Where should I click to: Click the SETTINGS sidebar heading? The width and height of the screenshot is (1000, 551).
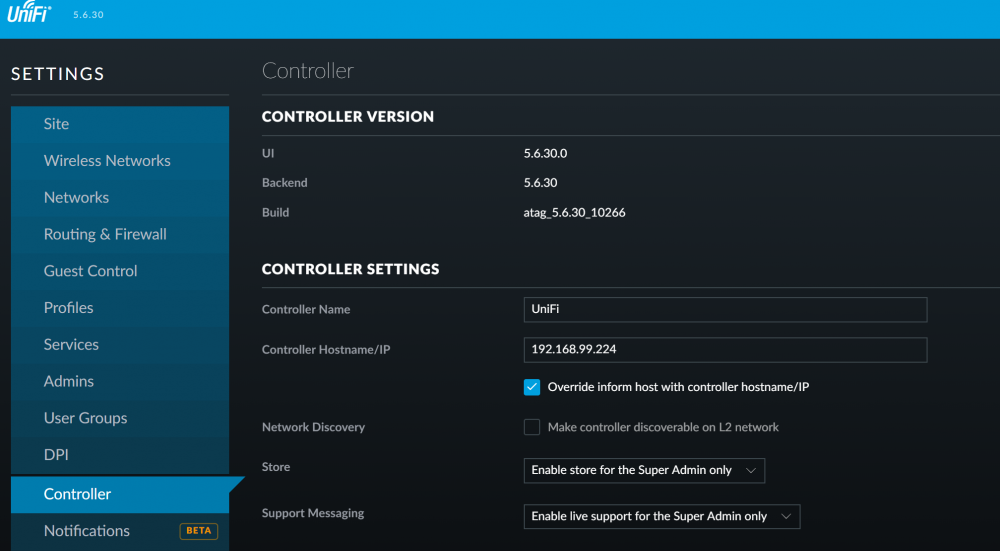pyautogui.click(x=58, y=74)
